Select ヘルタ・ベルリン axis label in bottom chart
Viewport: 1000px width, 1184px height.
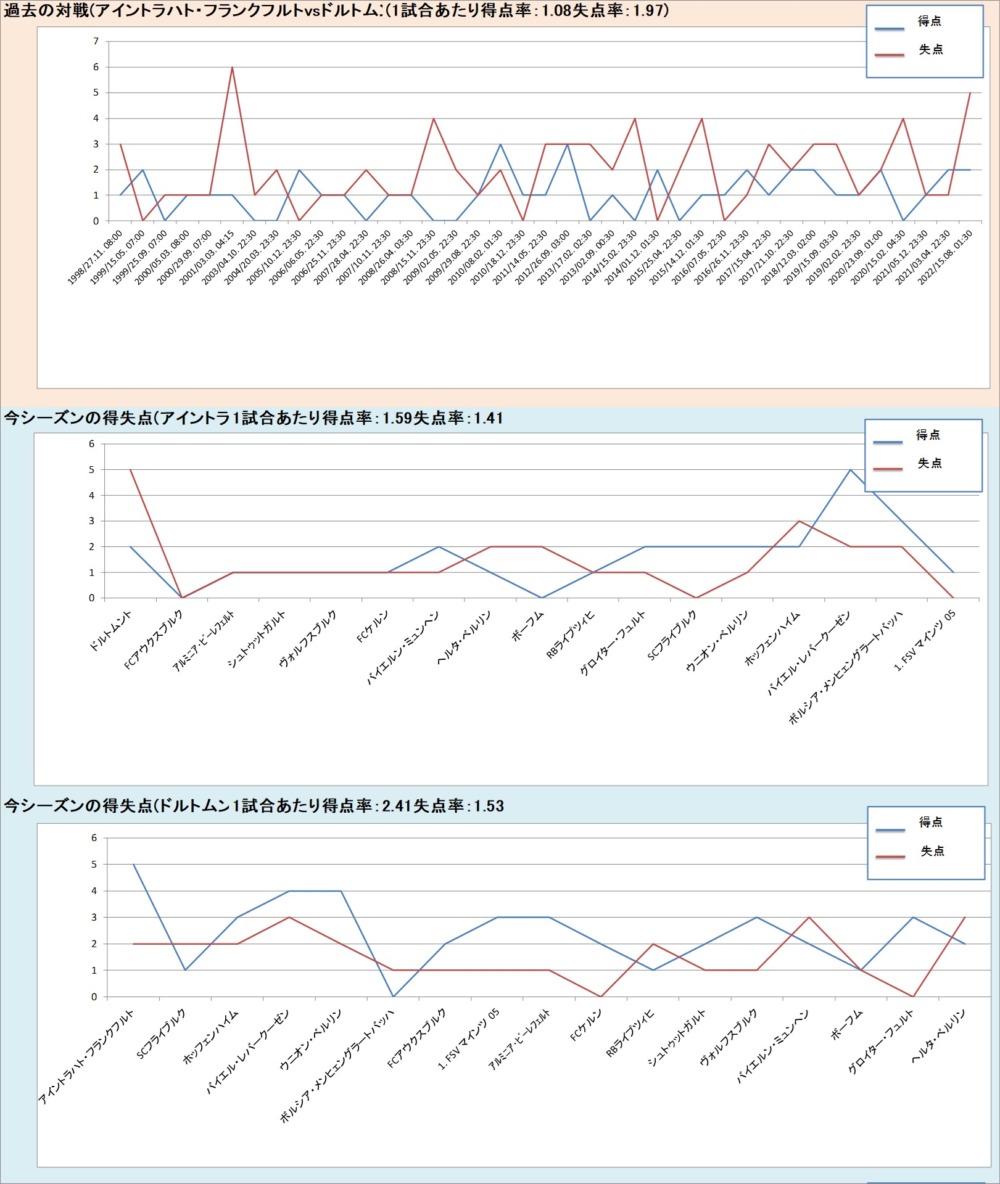point(935,1042)
